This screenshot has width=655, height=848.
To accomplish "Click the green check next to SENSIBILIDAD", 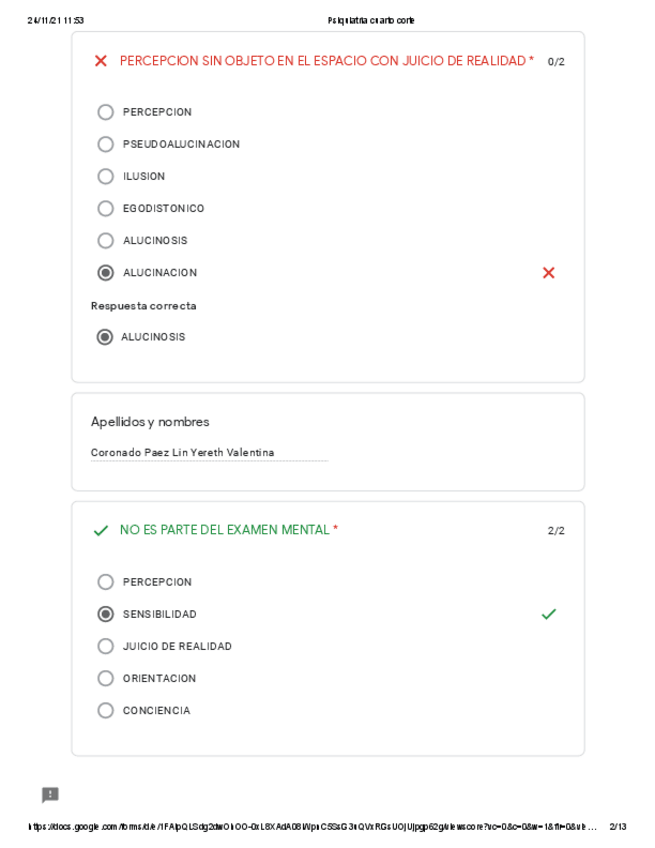I will tap(548, 614).
